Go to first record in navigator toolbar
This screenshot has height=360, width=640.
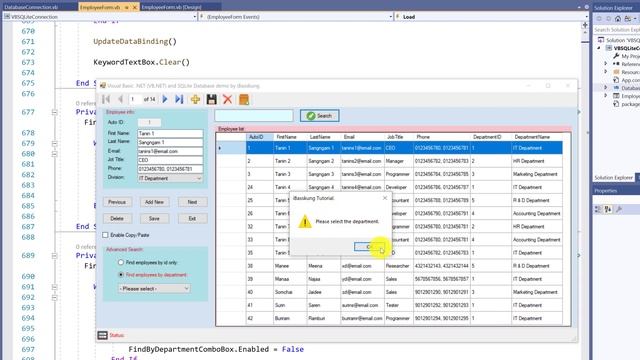(106, 99)
